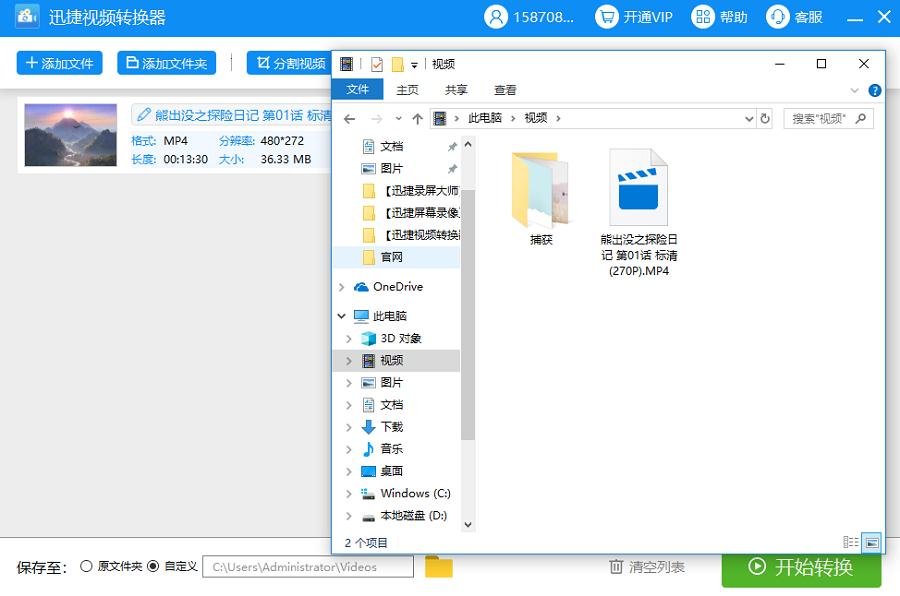Open 【迅捷视频转换 folder in sidebar
The width and height of the screenshot is (900, 596).
[411, 235]
